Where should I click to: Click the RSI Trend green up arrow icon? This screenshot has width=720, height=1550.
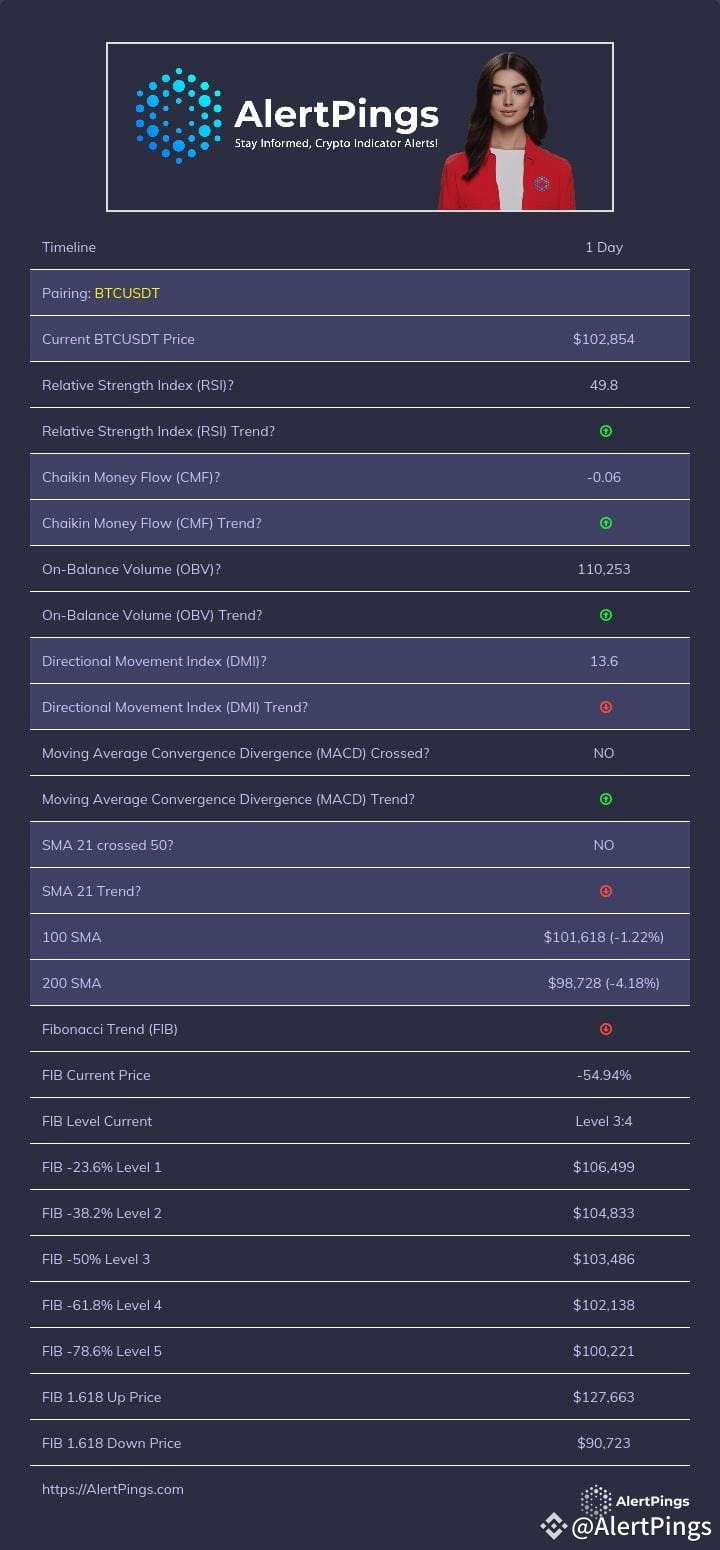[605, 431]
